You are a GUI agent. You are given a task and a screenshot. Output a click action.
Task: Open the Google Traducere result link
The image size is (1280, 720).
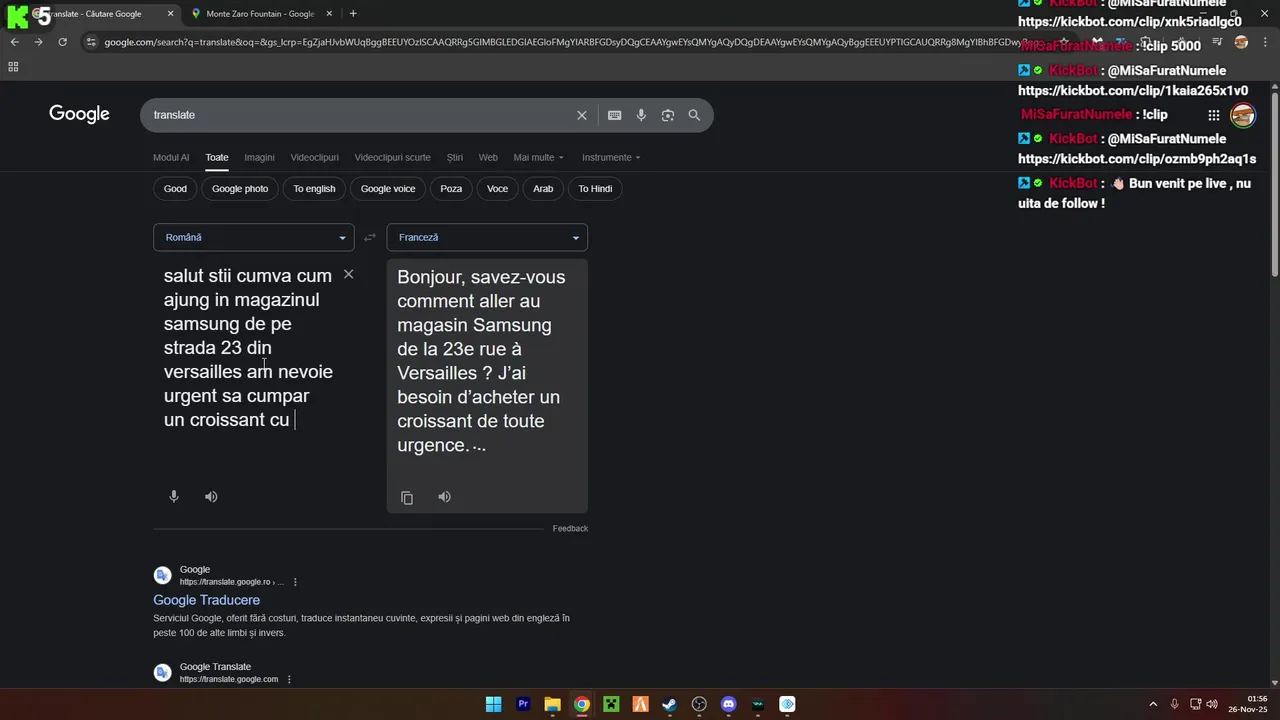[x=206, y=600]
